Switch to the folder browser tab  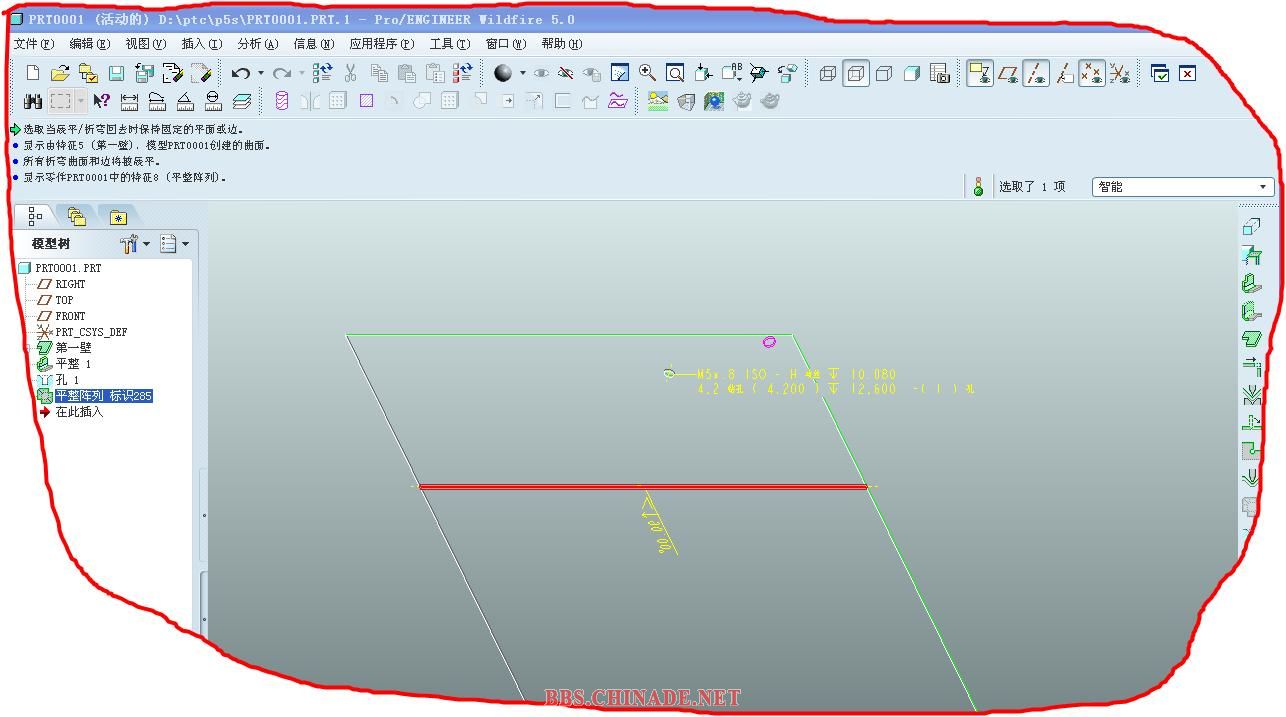point(76,216)
